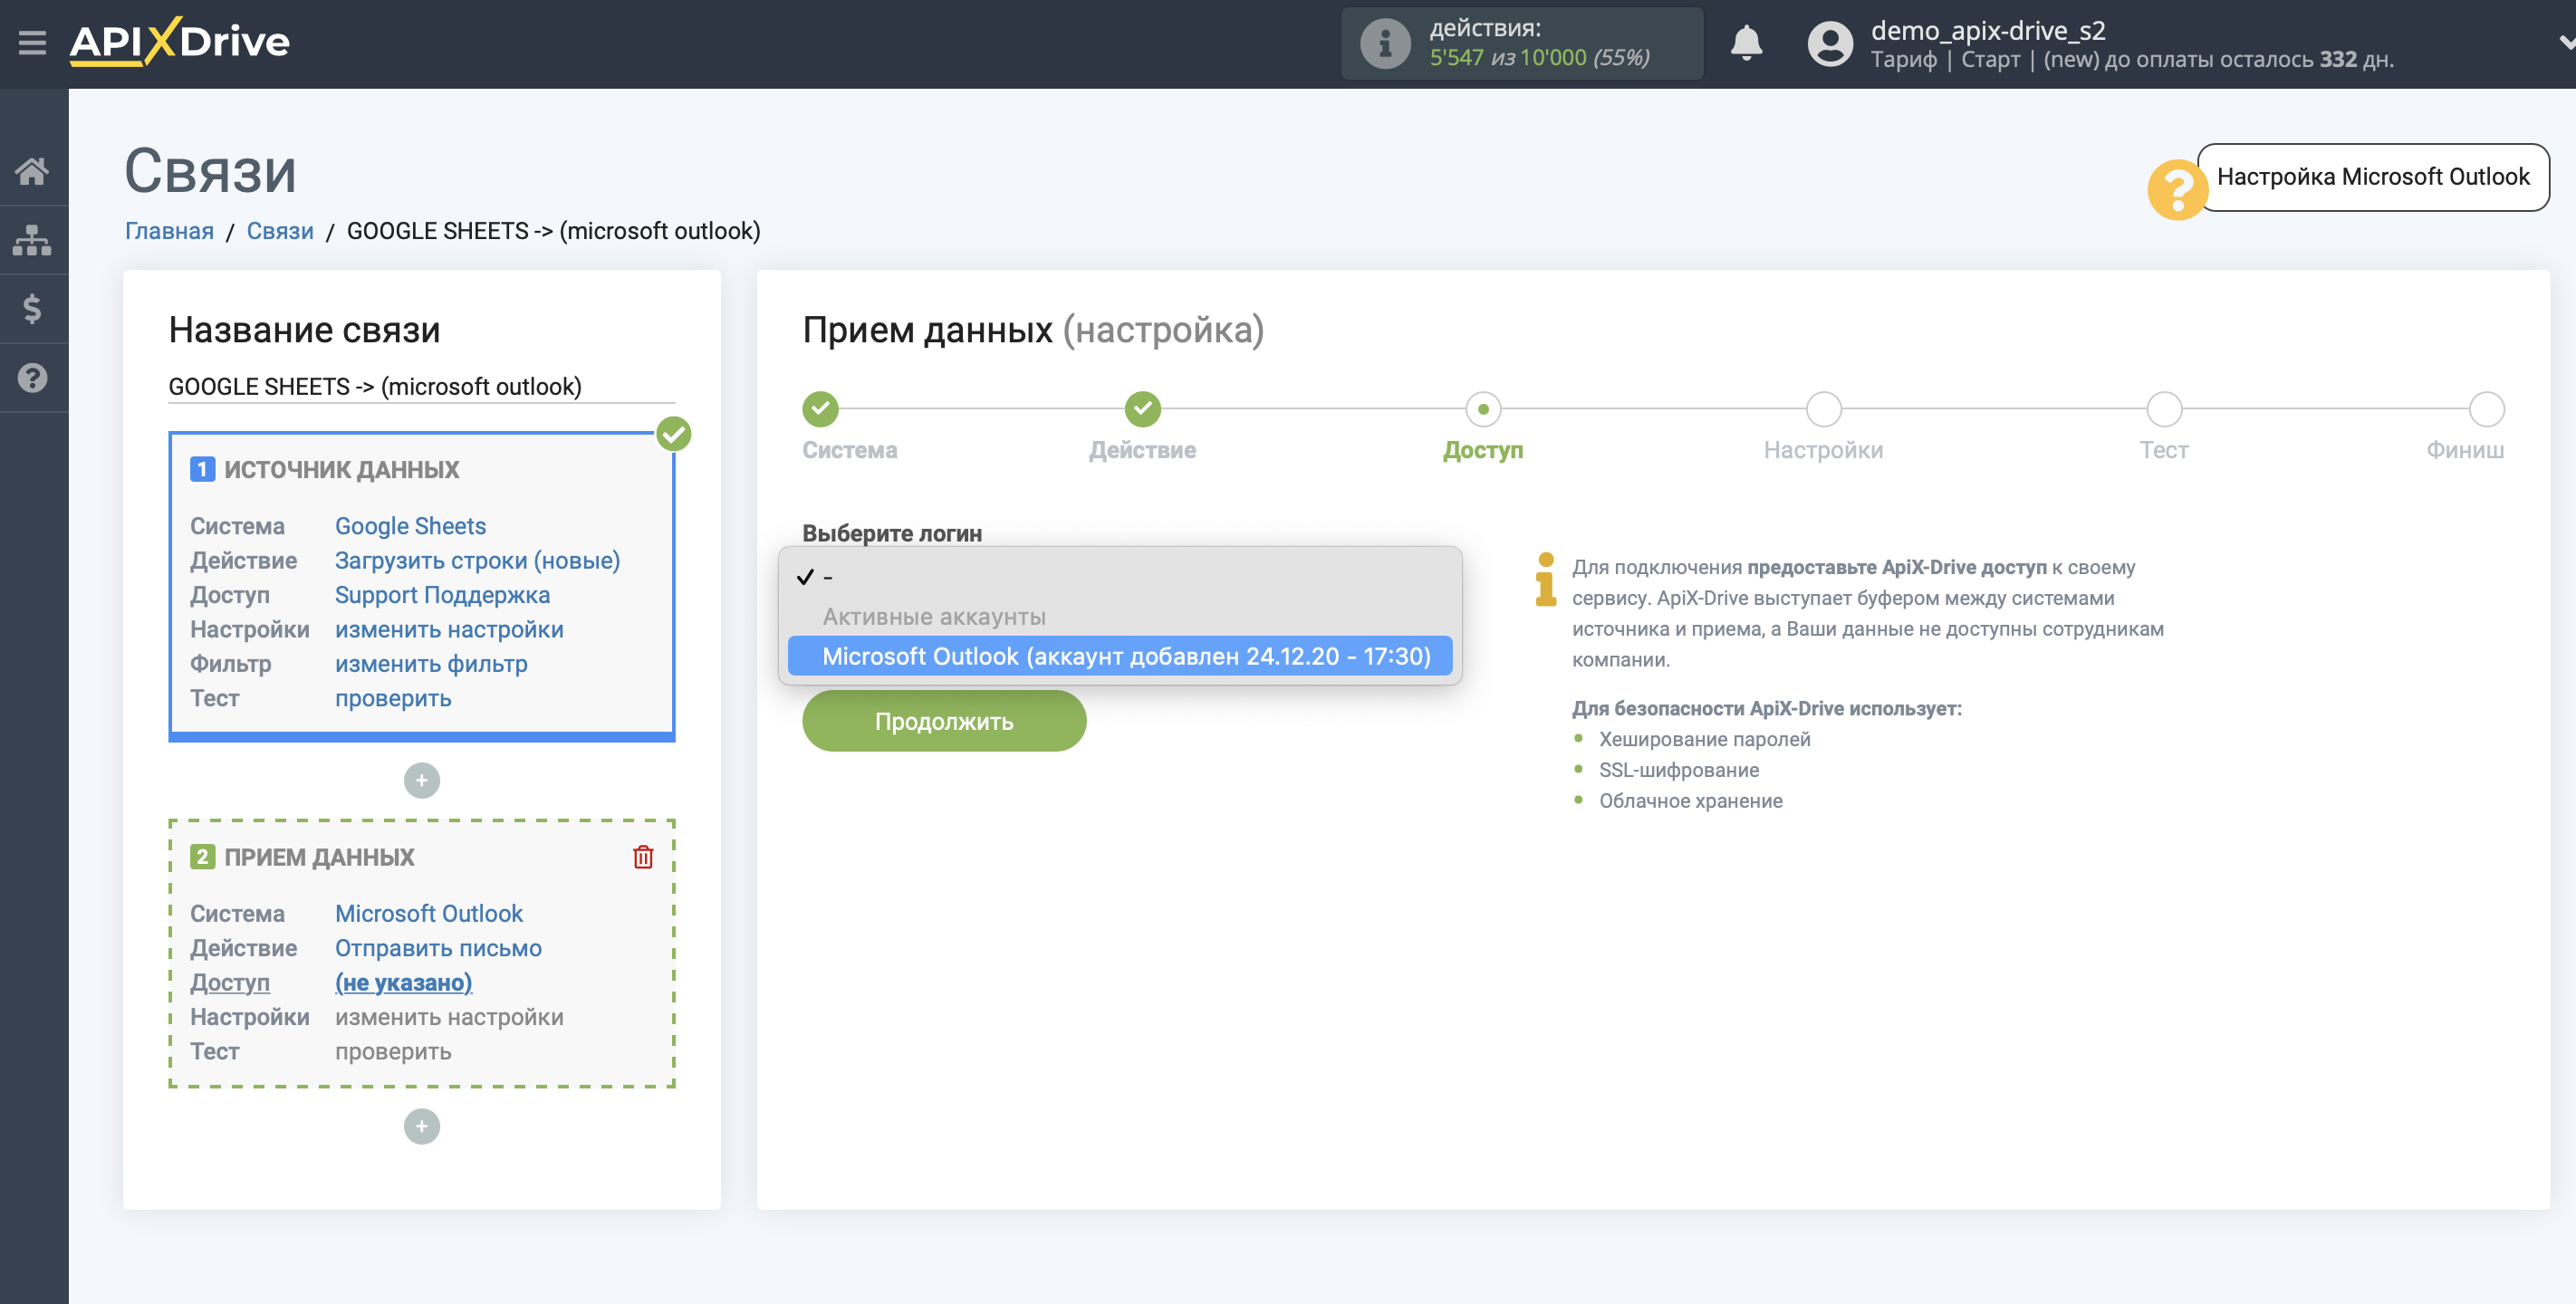
Task: Open Настройка Microsoft Outlook help
Action: (2372, 177)
